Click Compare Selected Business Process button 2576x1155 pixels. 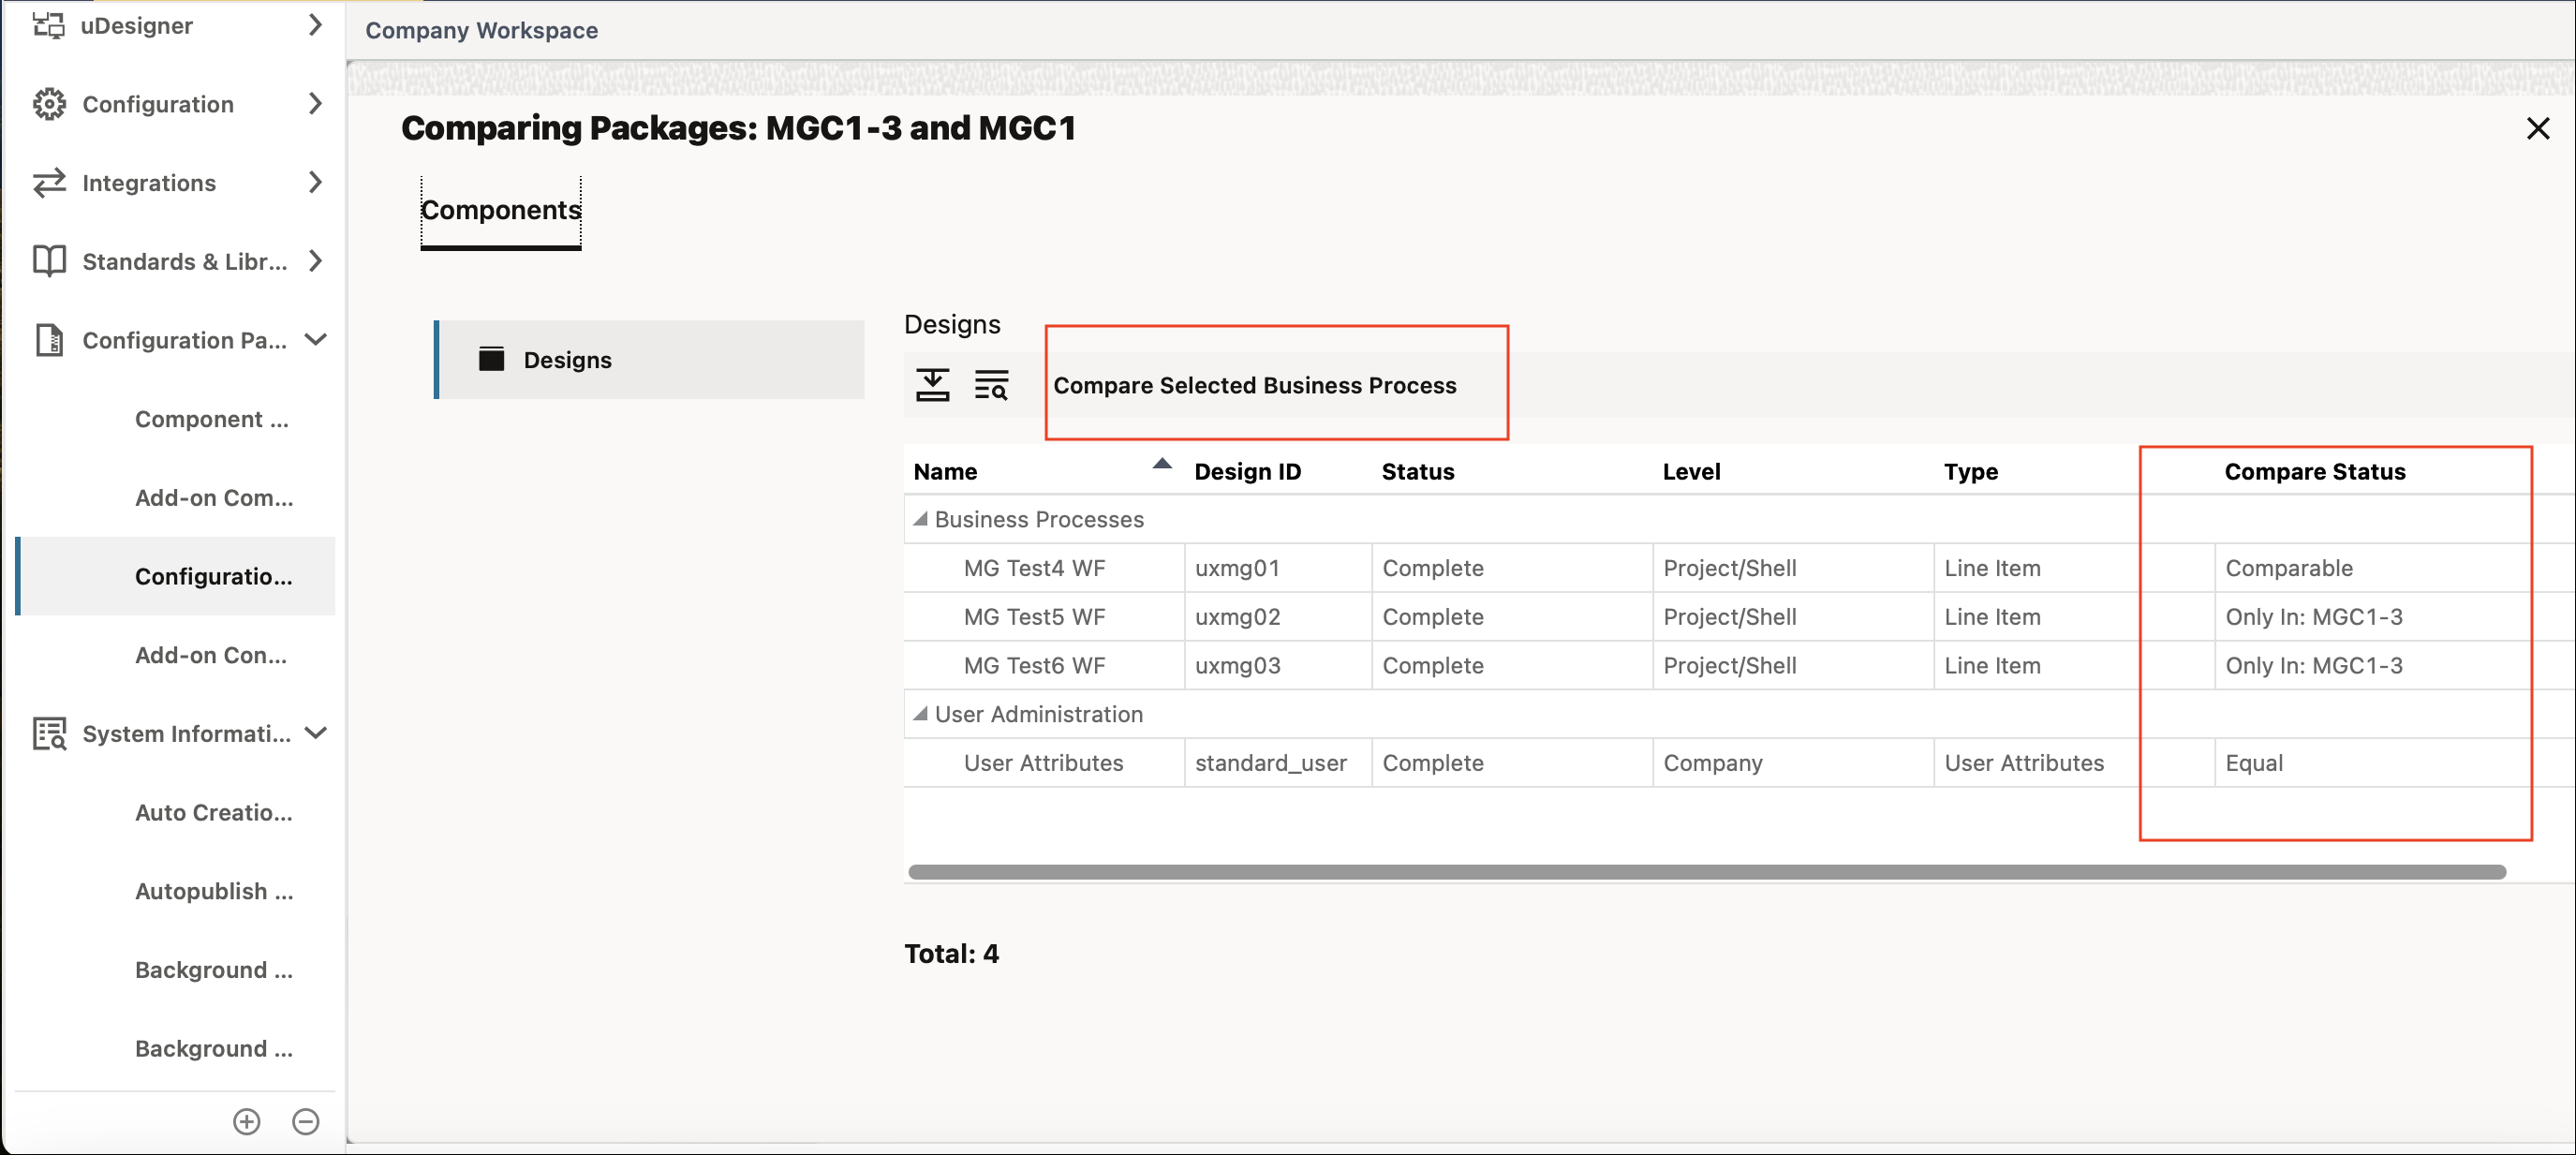coord(1255,386)
